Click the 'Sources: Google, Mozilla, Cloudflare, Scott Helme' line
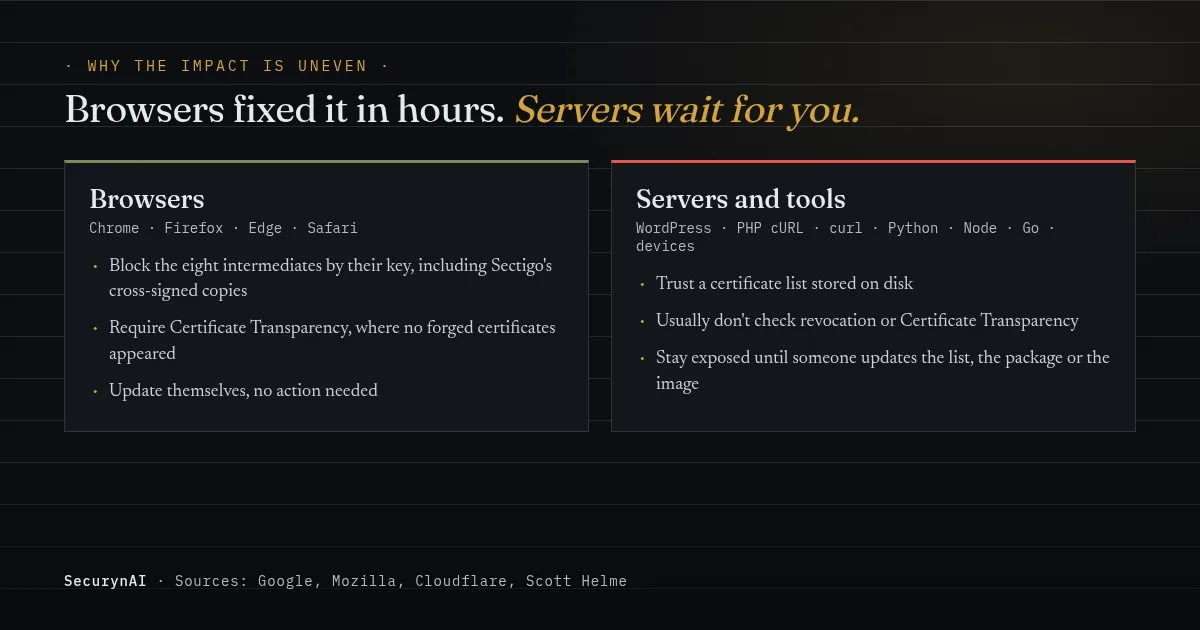This screenshot has width=1200, height=630. pyautogui.click(x=401, y=580)
